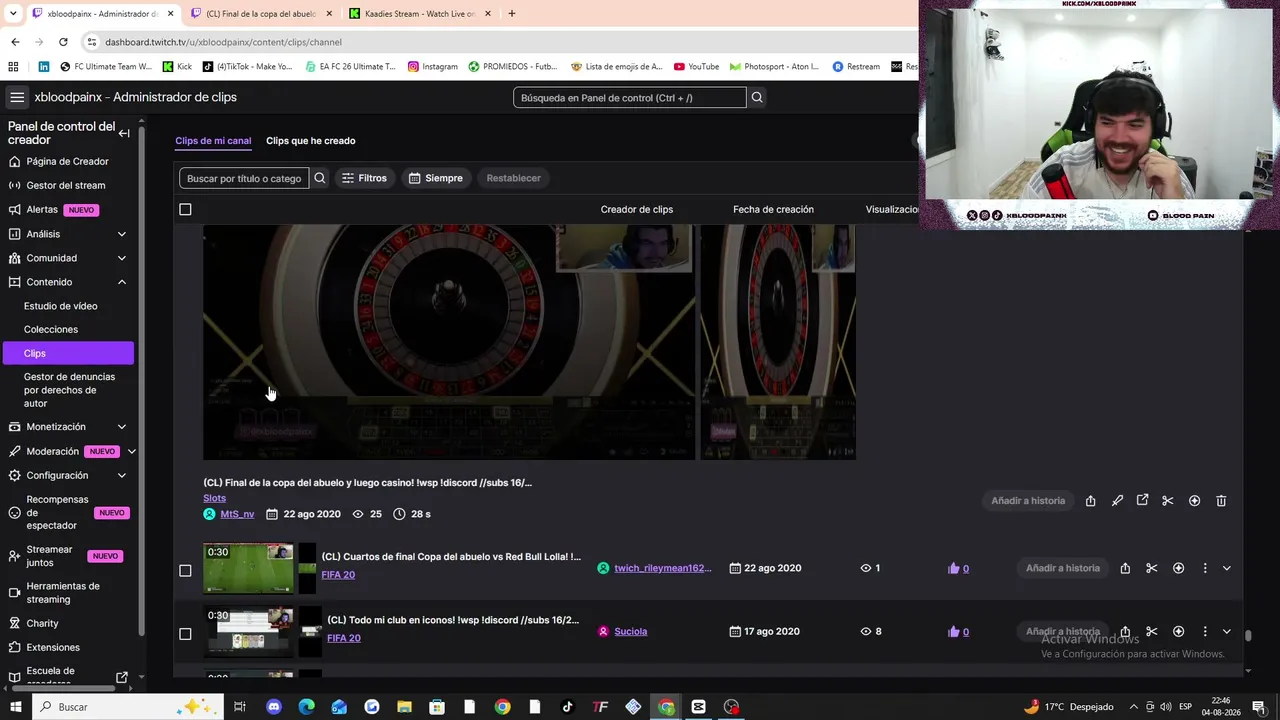The image size is (1280, 720).
Task: Share the expanded Final de la copa clip
Action: pos(1090,501)
